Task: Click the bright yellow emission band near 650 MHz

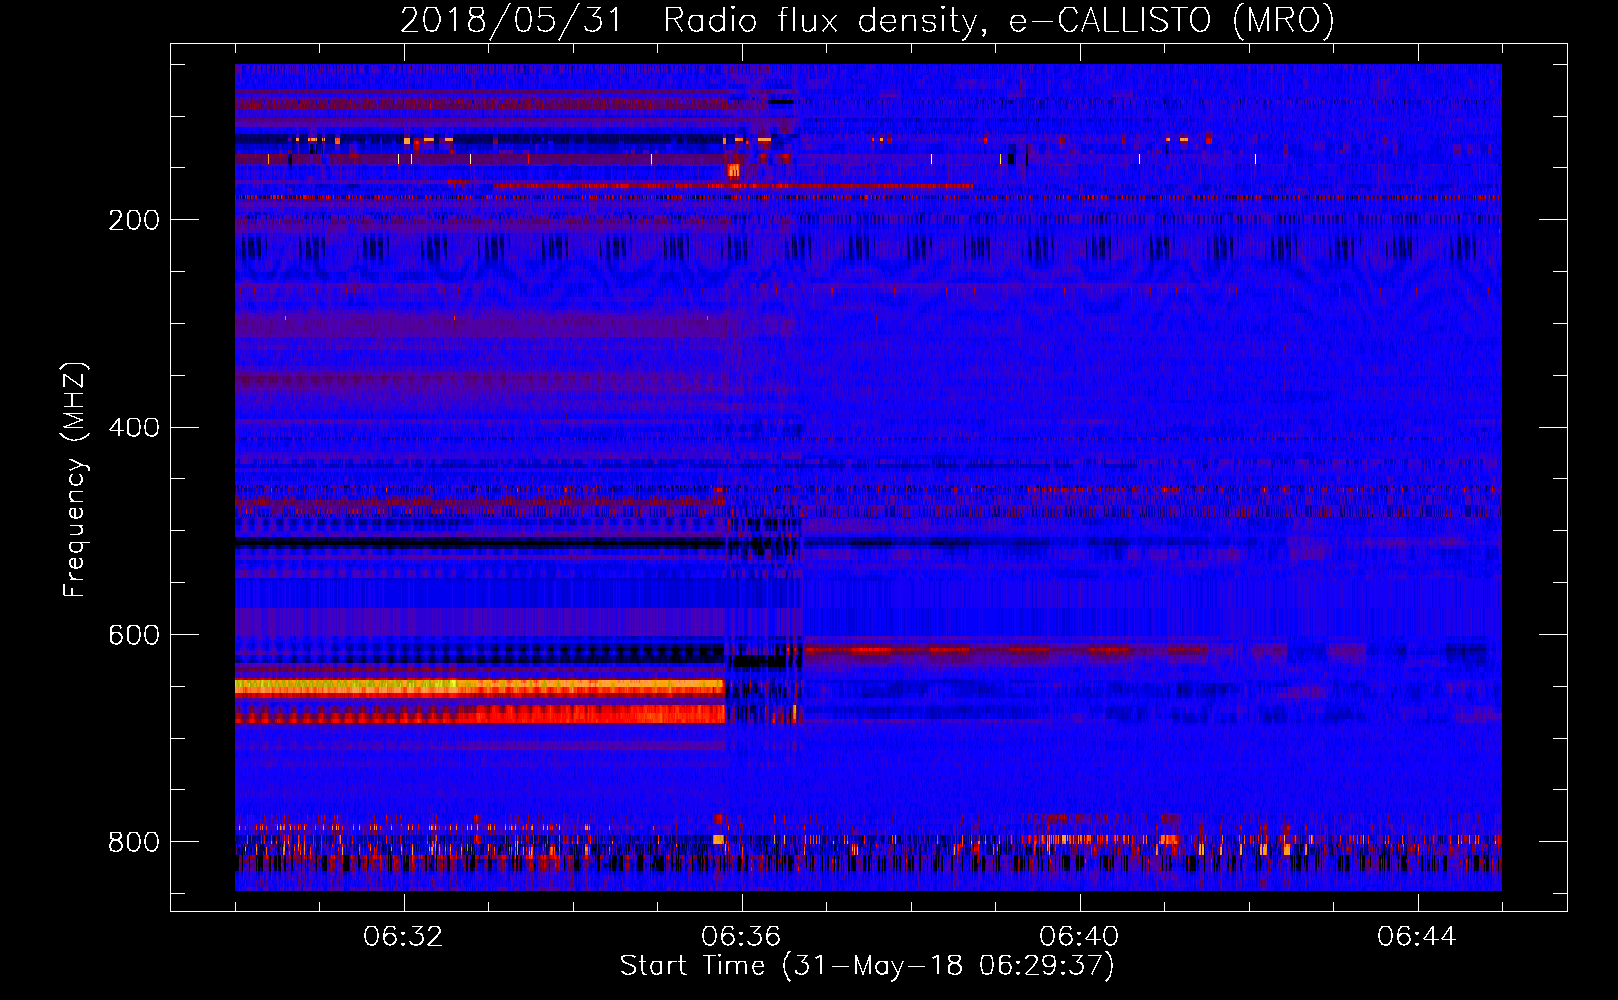Action: click(480, 687)
